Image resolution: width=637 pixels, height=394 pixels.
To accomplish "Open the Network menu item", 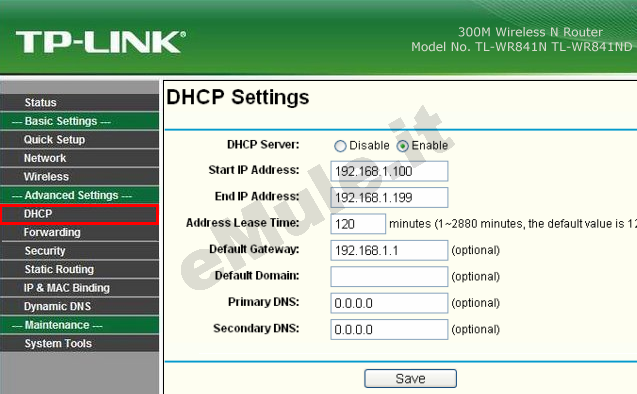I will click(x=80, y=158).
